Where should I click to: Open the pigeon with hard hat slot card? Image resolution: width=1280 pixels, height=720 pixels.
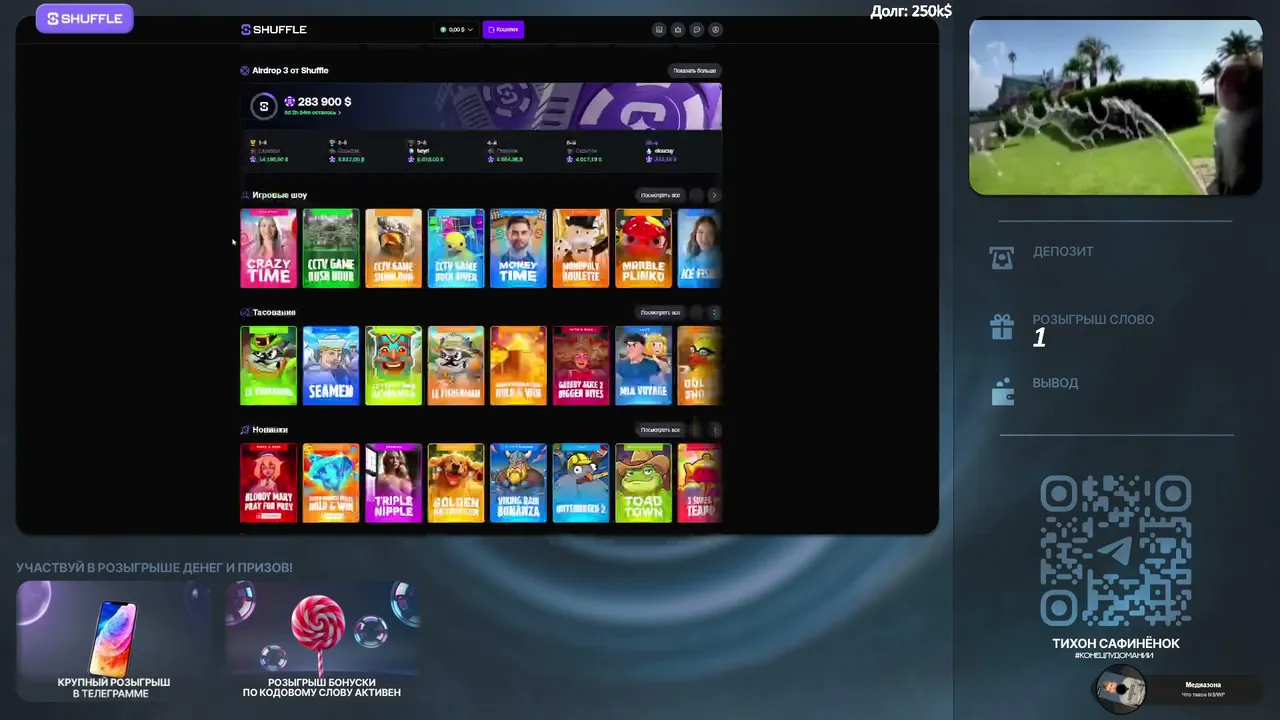581,483
